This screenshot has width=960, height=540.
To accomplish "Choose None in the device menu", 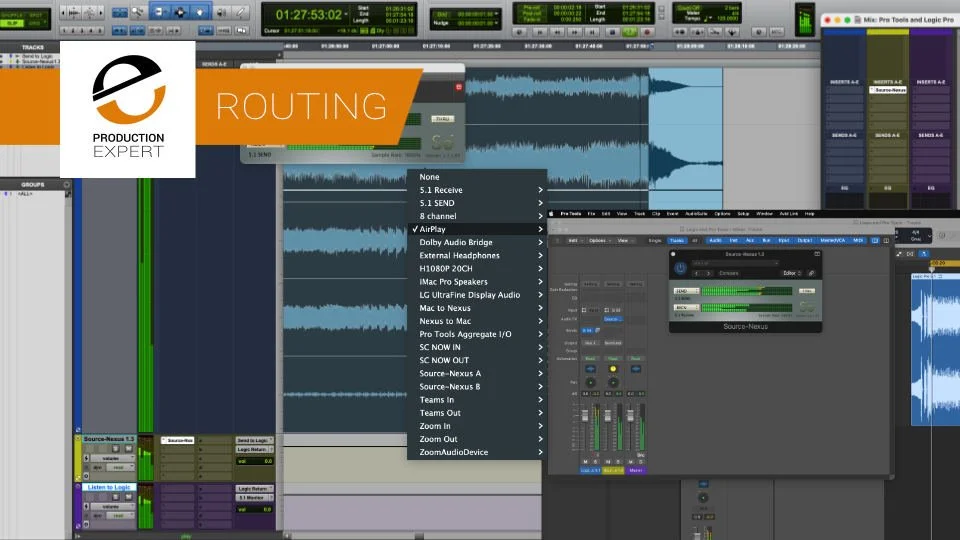I will pos(477,176).
